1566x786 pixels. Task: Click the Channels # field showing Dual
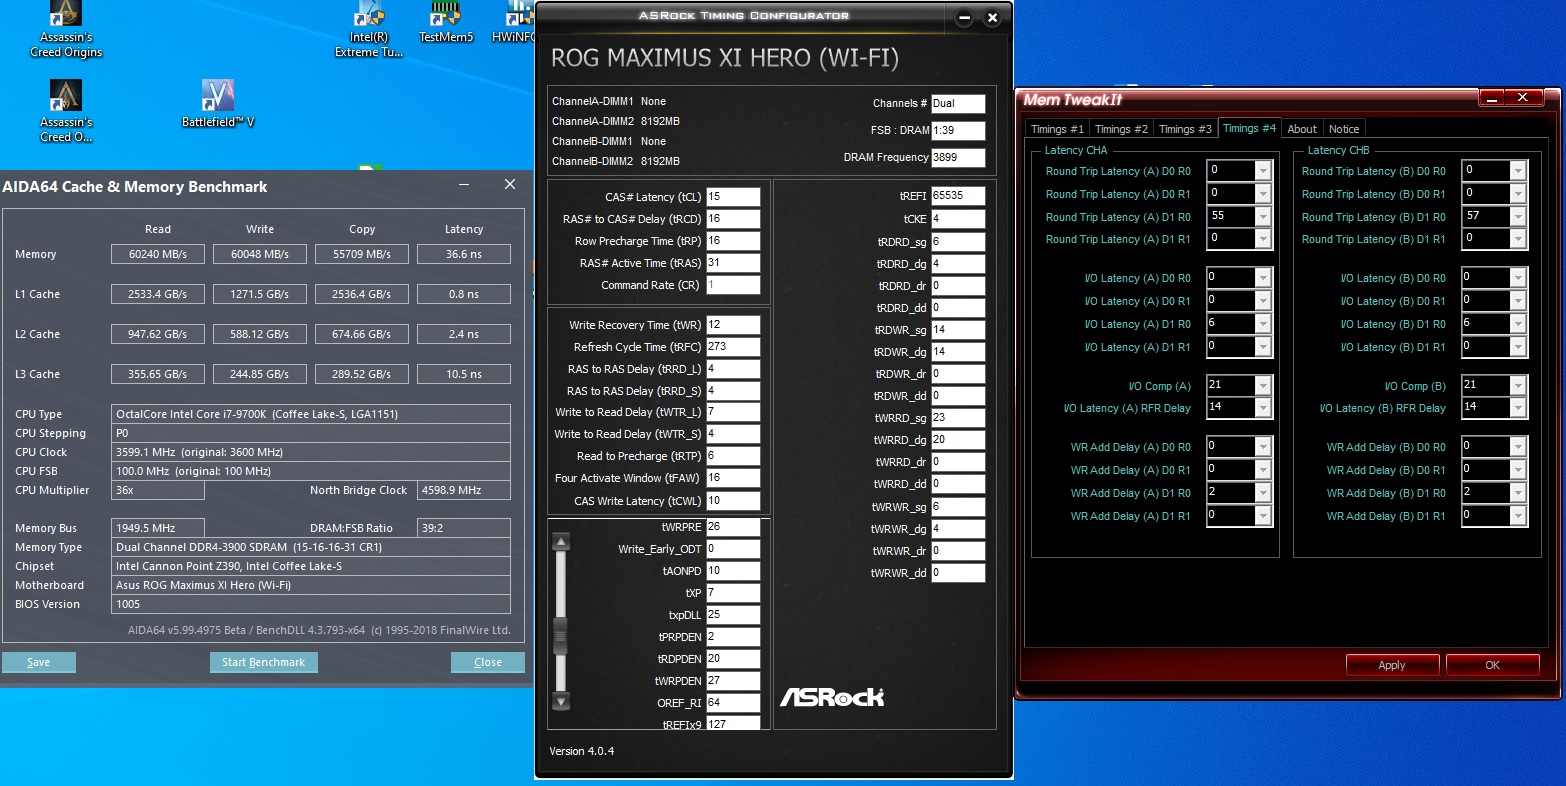(x=958, y=104)
